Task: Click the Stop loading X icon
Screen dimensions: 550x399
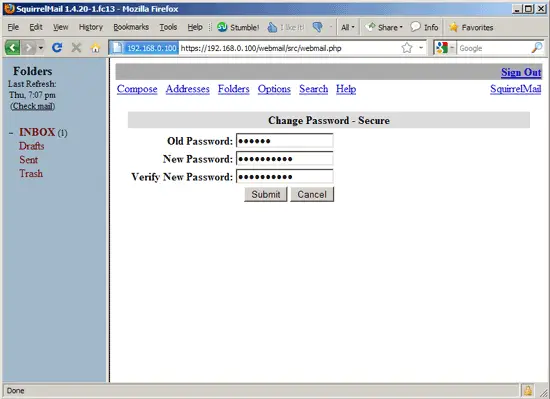Action: pos(76,47)
